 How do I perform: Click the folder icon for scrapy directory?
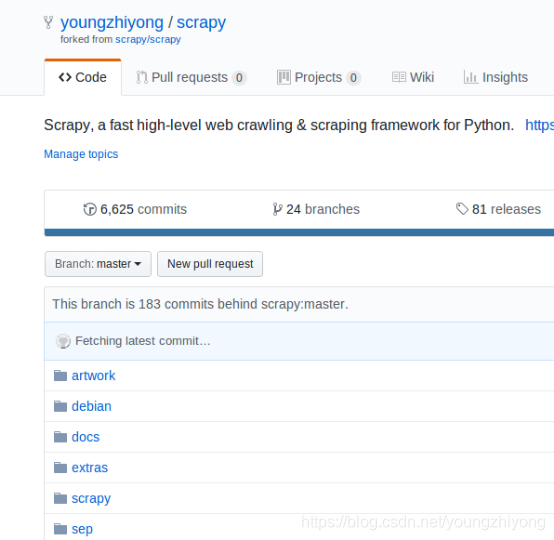[x=60, y=498]
